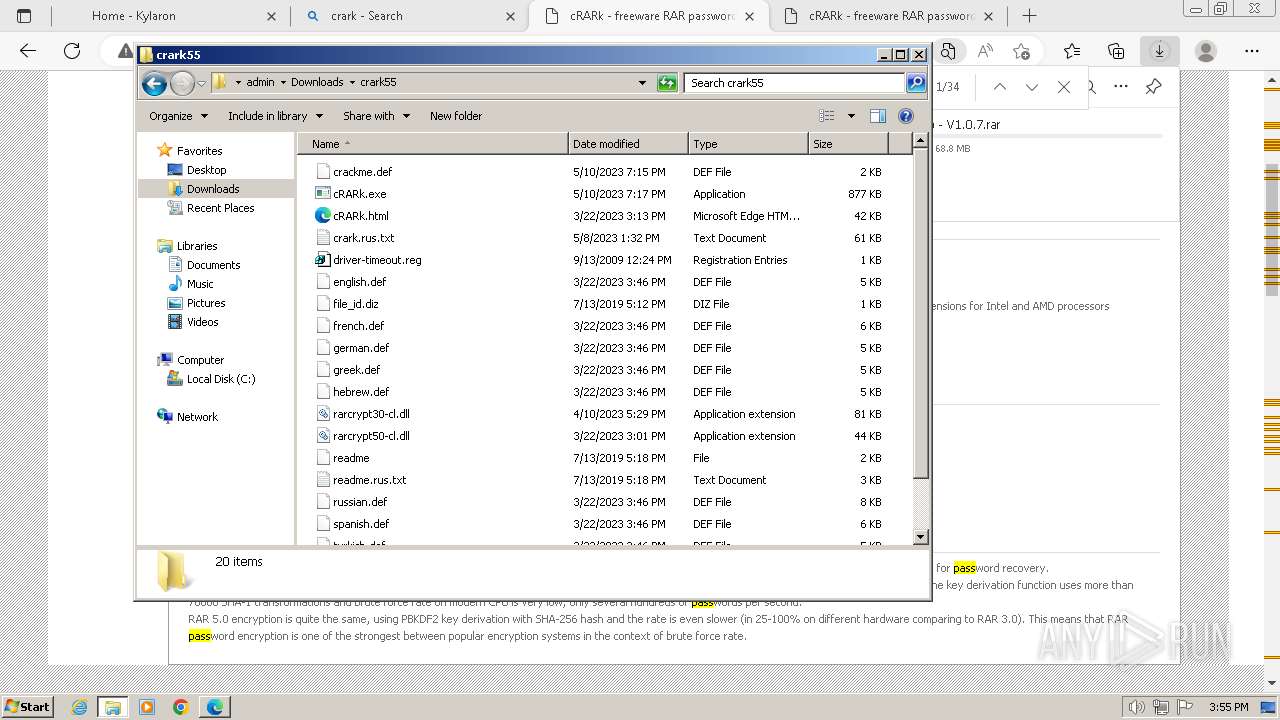Image resolution: width=1280 pixels, height=720 pixels.
Task: Open Chrome from the taskbar
Action: tap(180, 707)
